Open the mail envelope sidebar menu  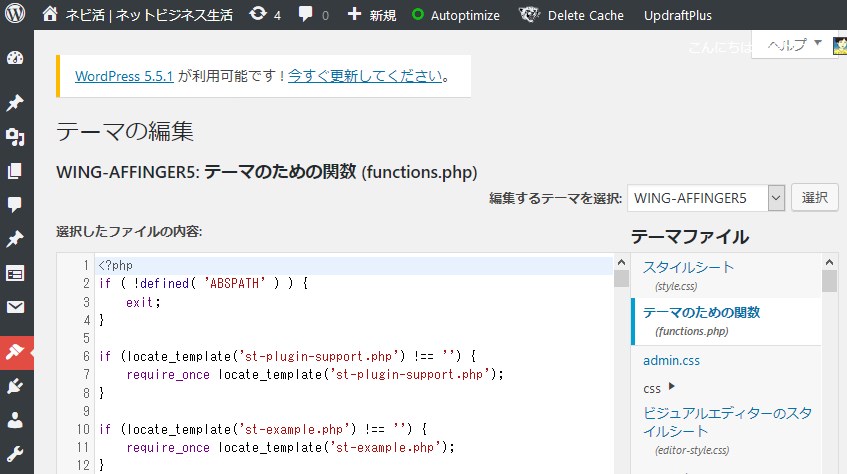pyautogui.click(x=15, y=307)
